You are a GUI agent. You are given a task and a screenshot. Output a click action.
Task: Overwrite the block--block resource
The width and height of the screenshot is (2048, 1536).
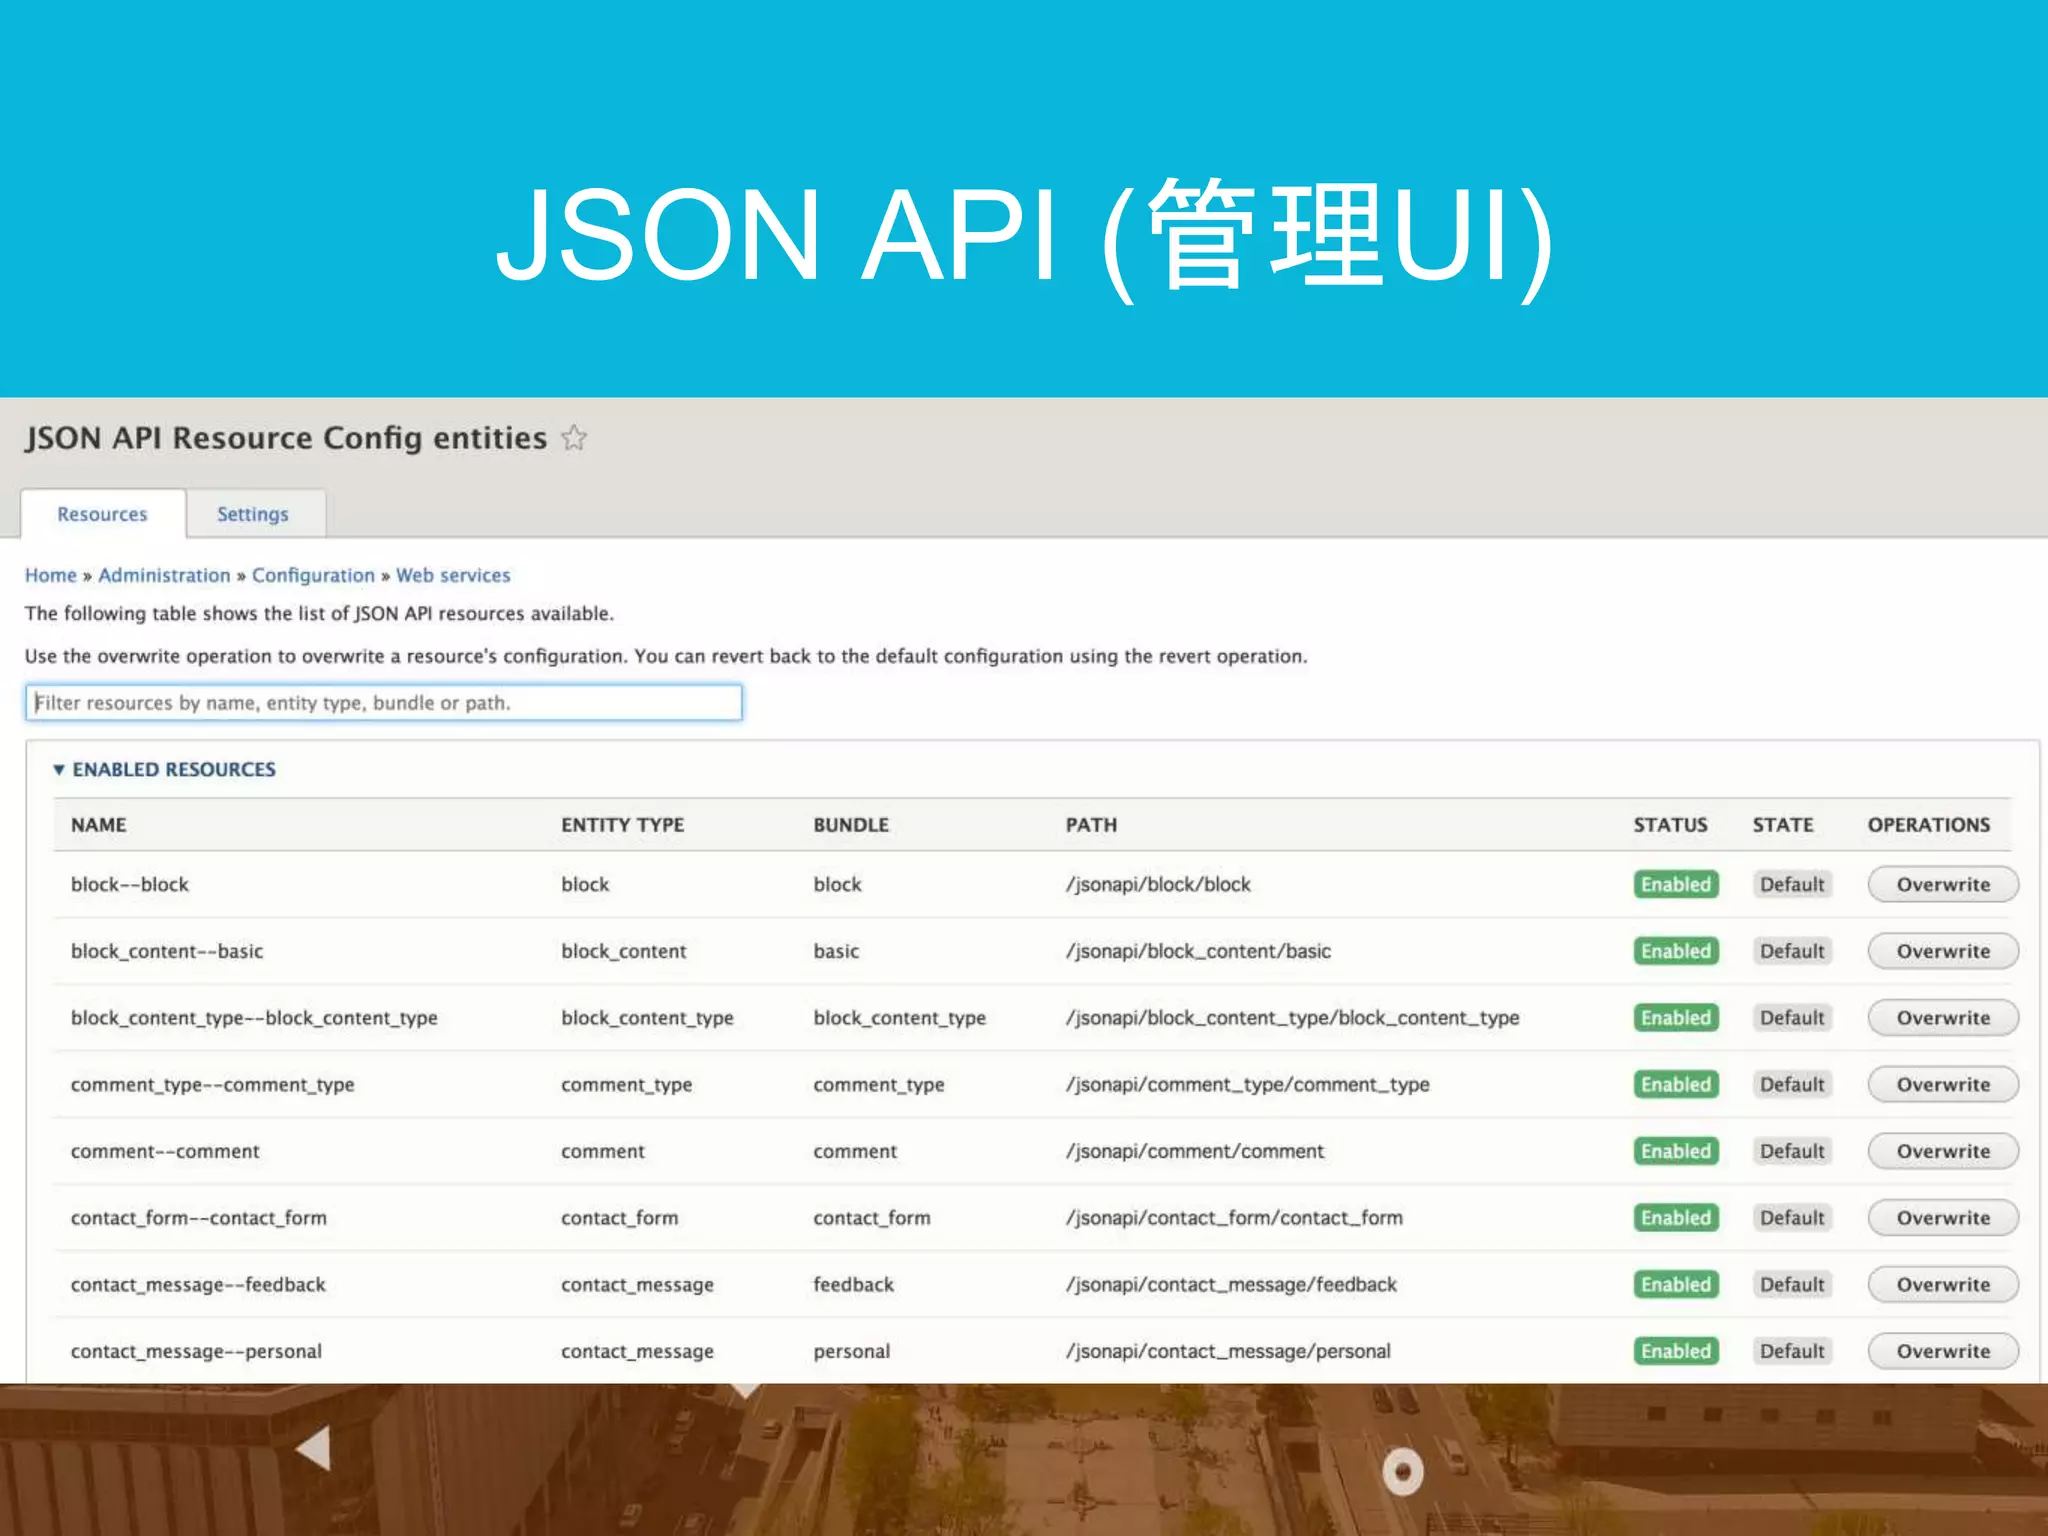pos(1943,884)
